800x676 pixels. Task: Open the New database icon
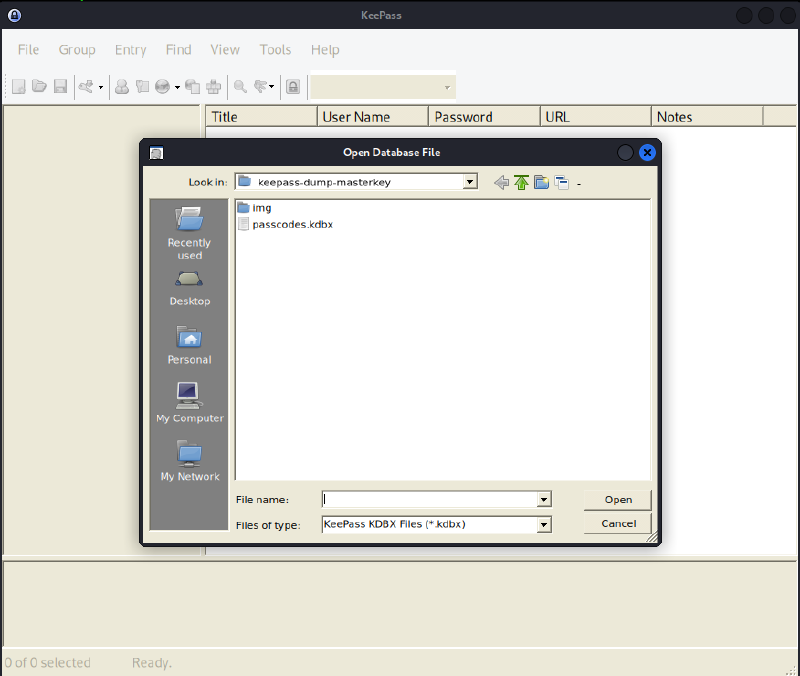[x=18, y=86]
